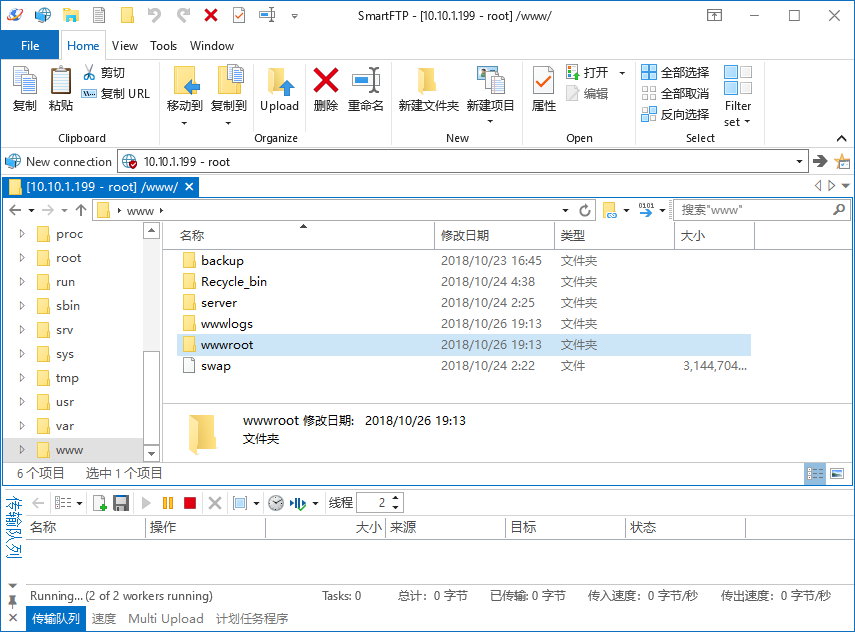Screen dimensions: 855x632
Task: Click 反向选择 (Invert selection) in ribbon
Action: click(676, 115)
